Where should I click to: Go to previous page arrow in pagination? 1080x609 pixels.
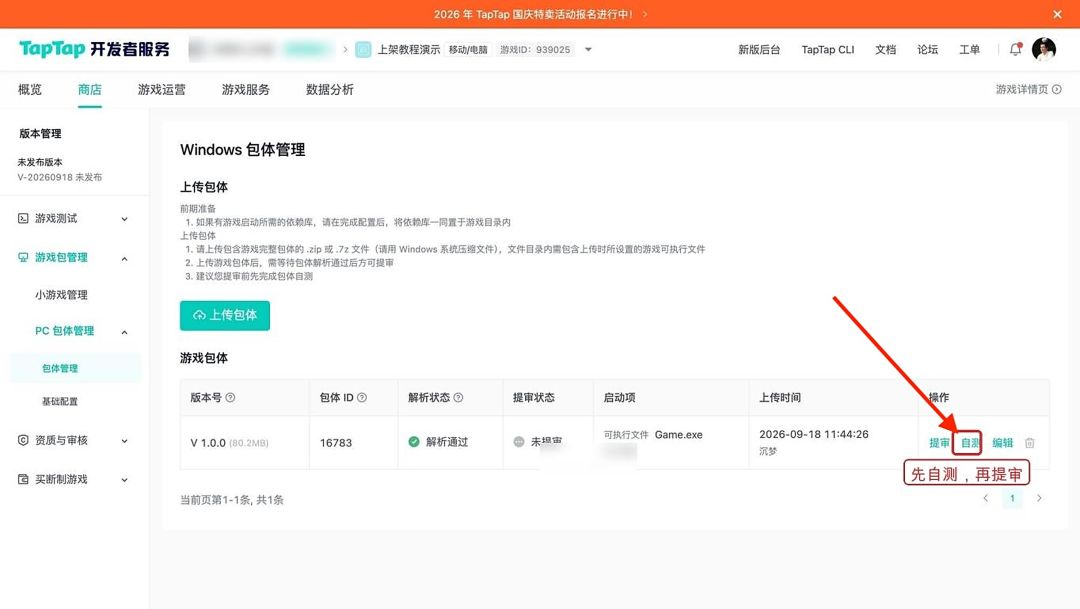tap(986, 498)
